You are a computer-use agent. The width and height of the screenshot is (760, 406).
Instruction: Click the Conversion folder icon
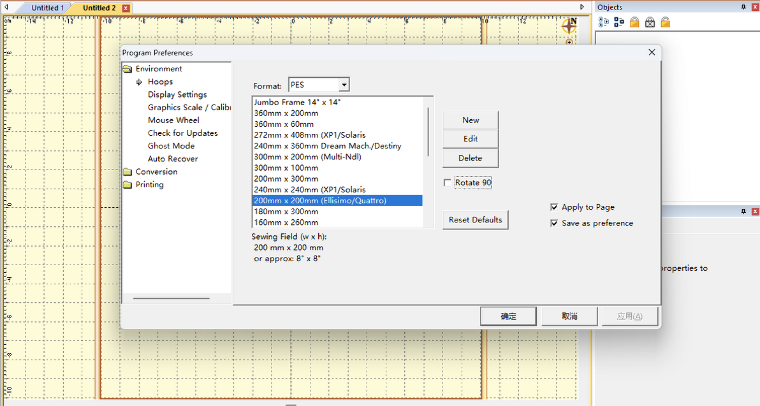pos(127,172)
